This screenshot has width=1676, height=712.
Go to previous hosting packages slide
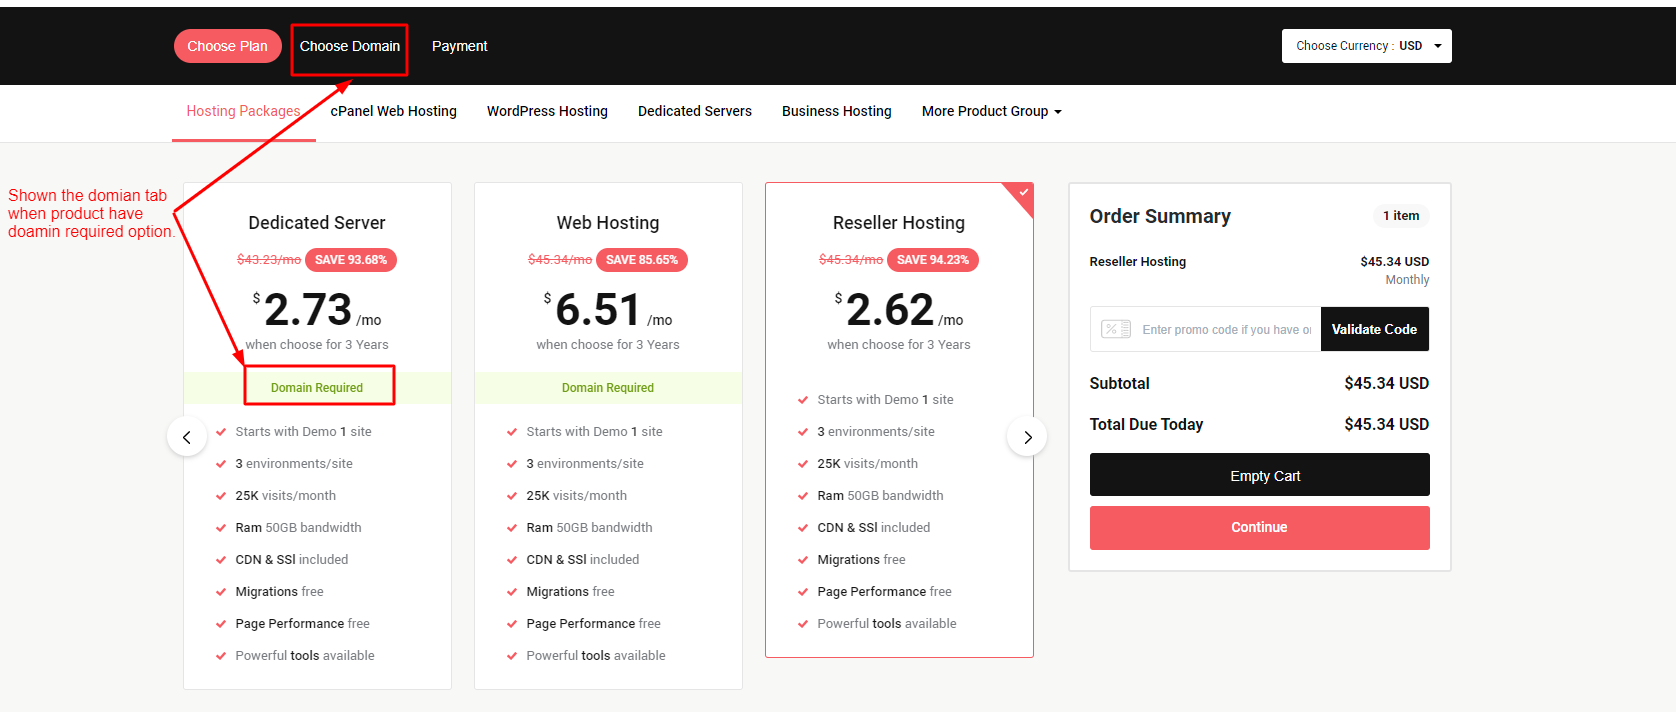click(187, 437)
